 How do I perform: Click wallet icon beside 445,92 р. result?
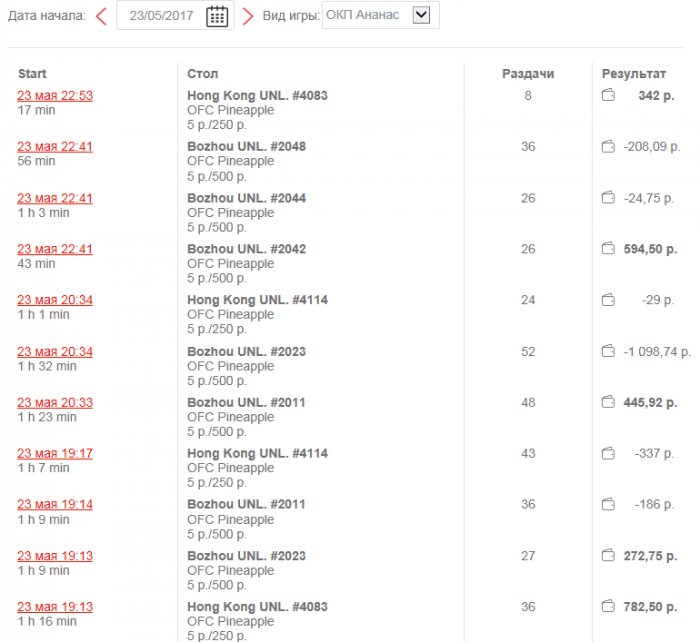tap(608, 402)
